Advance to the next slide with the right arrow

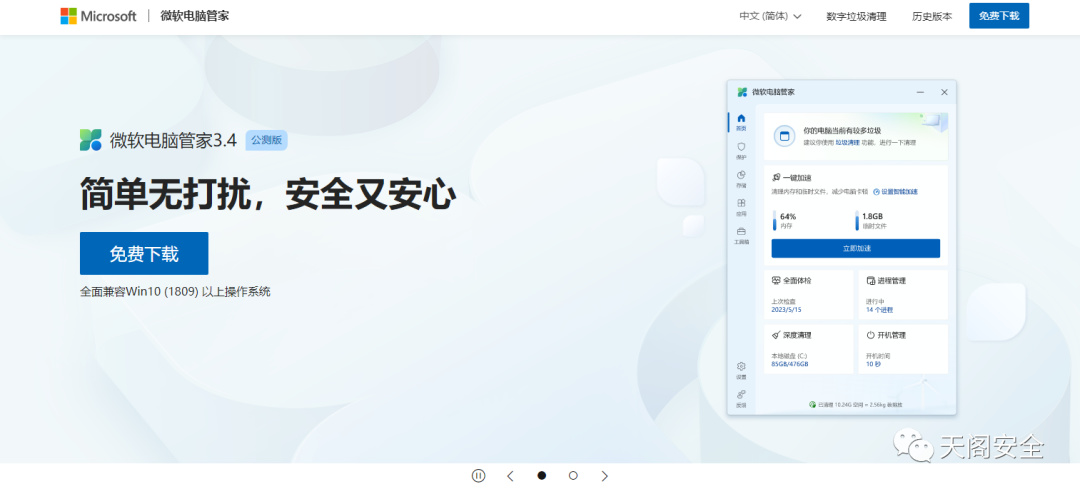click(x=605, y=475)
